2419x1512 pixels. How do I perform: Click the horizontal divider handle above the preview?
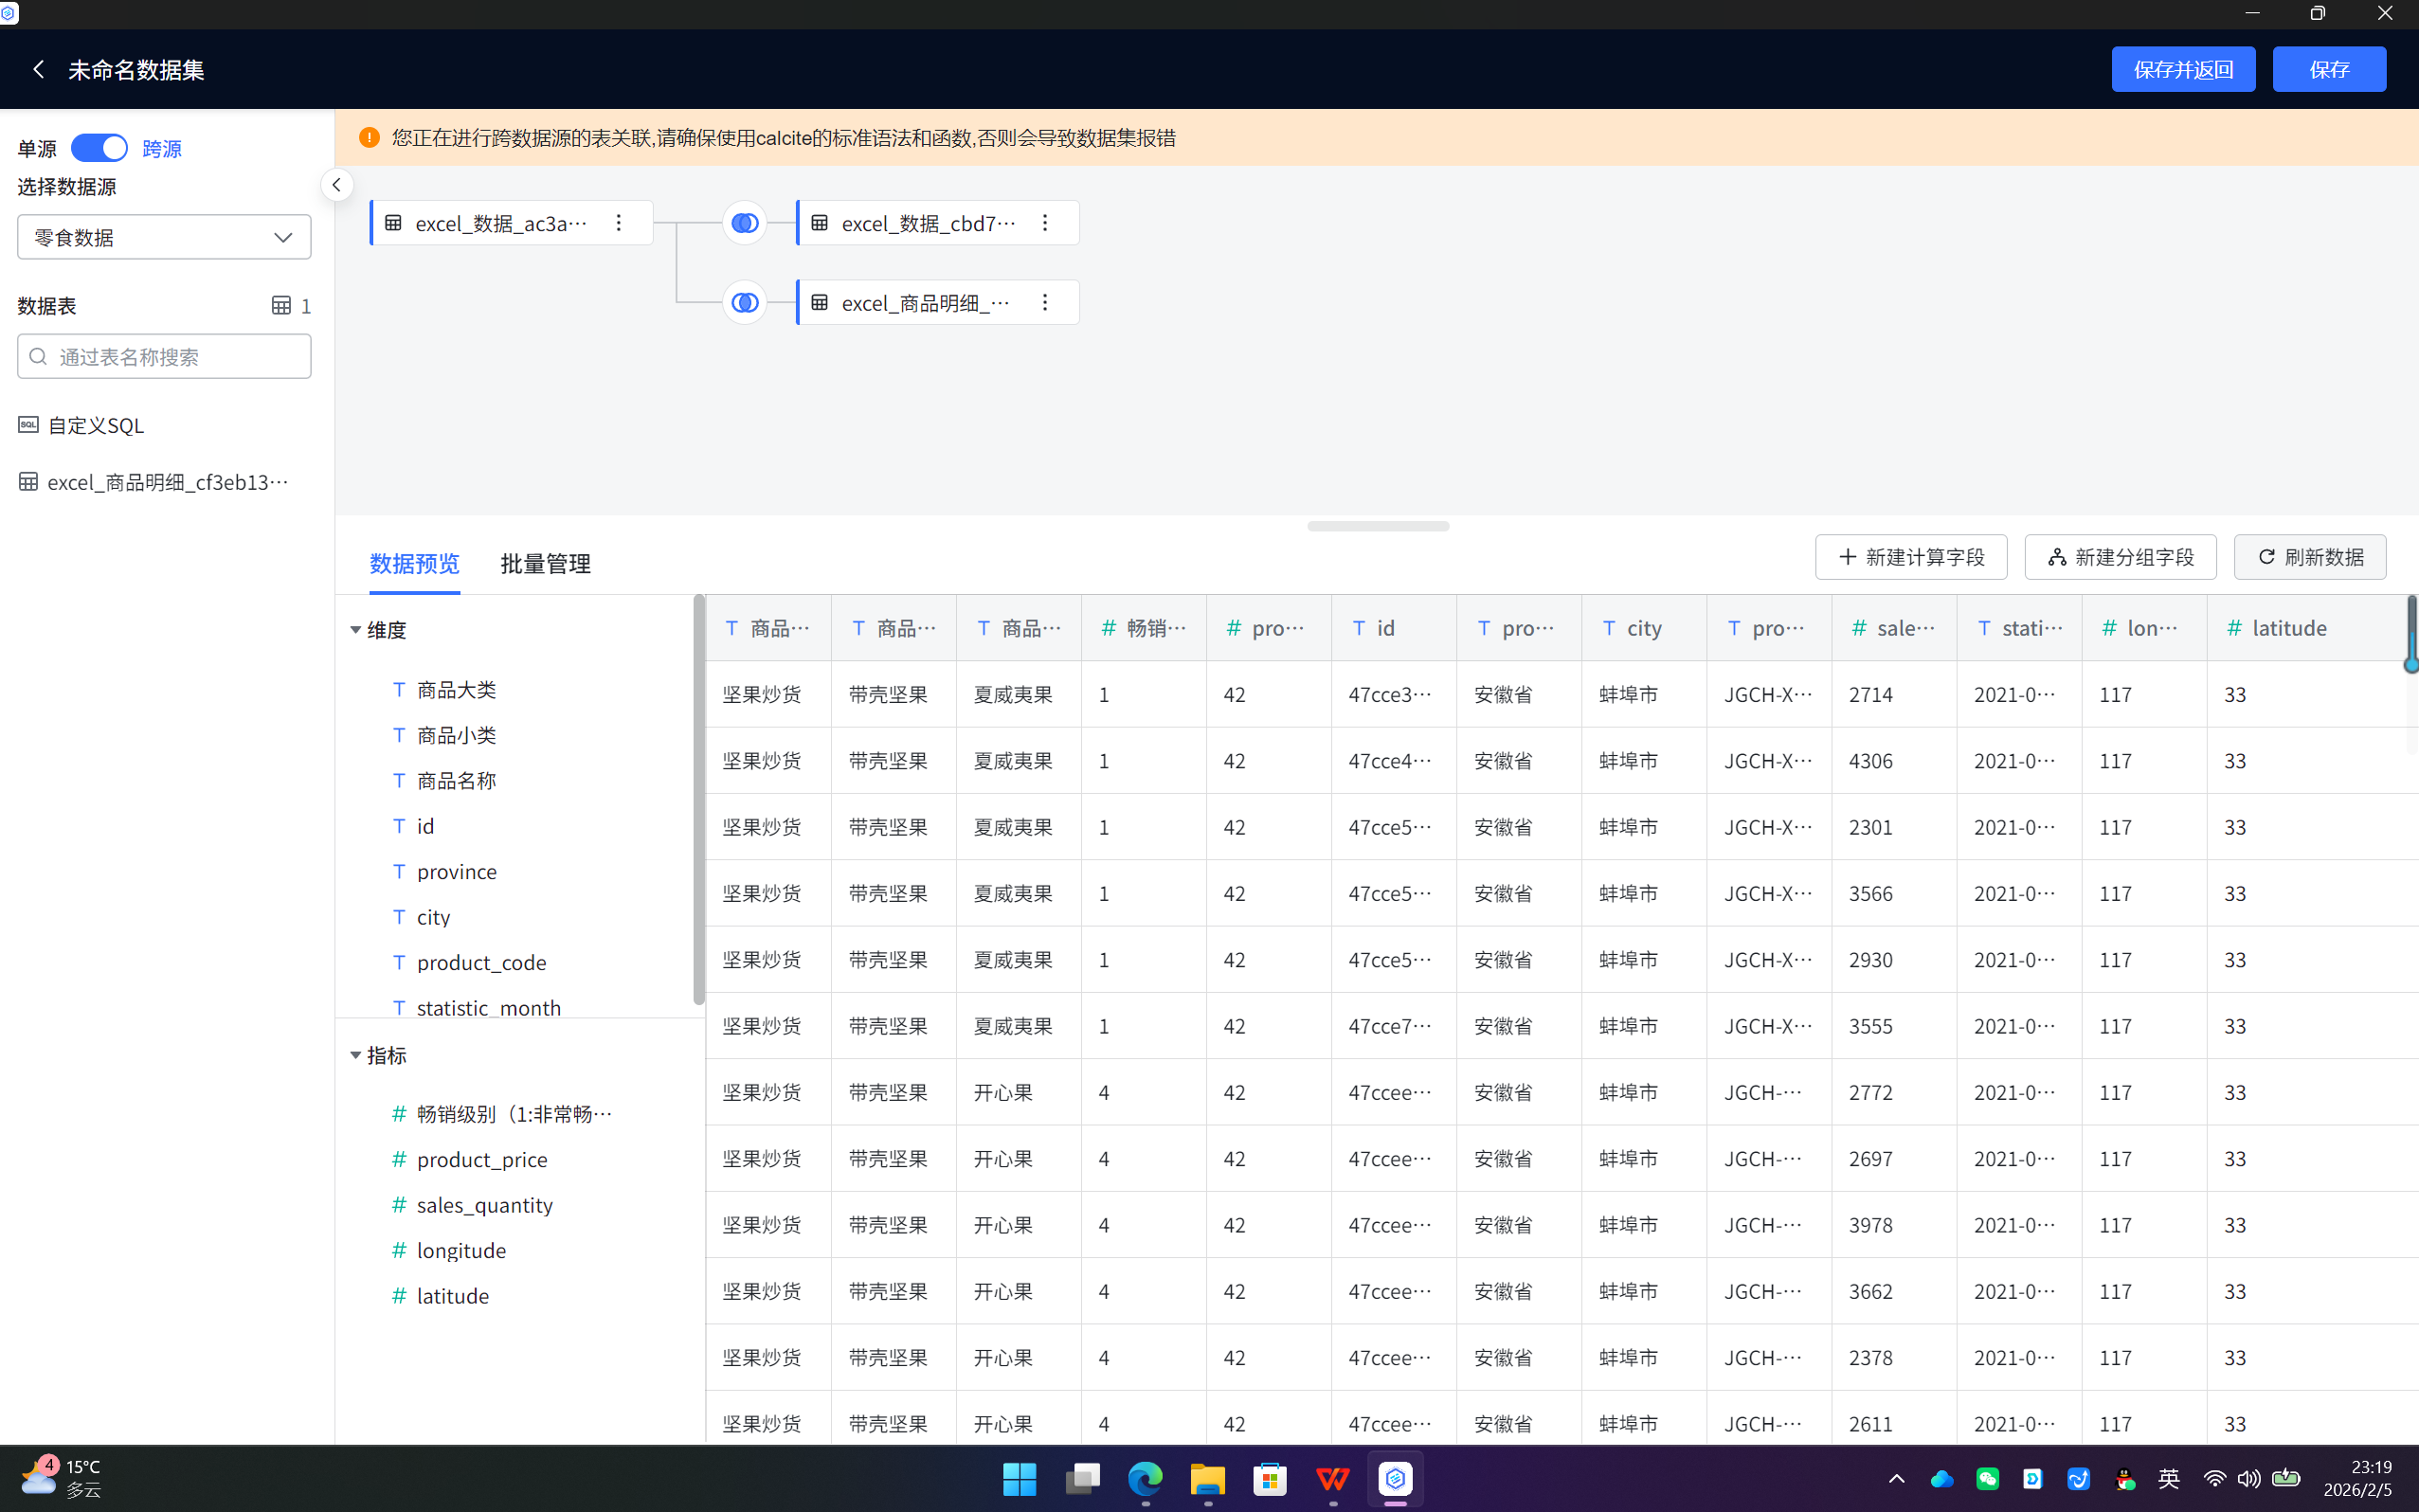(1377, 526)
